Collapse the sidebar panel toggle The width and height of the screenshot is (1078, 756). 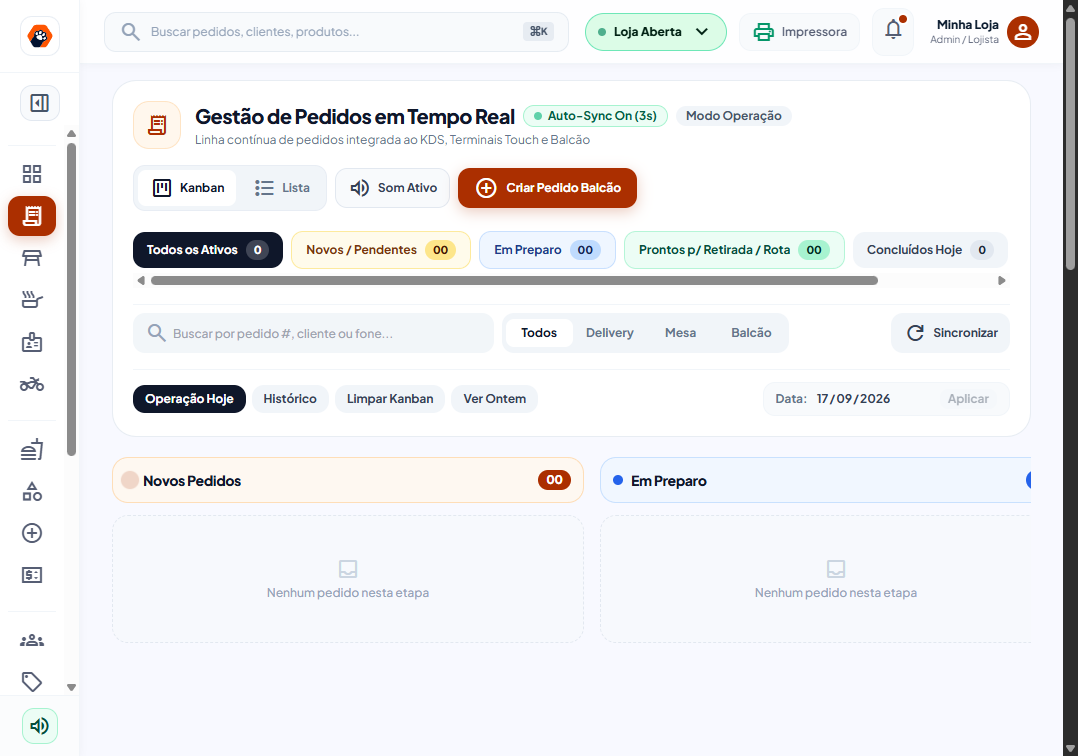(x=40, y=103)
